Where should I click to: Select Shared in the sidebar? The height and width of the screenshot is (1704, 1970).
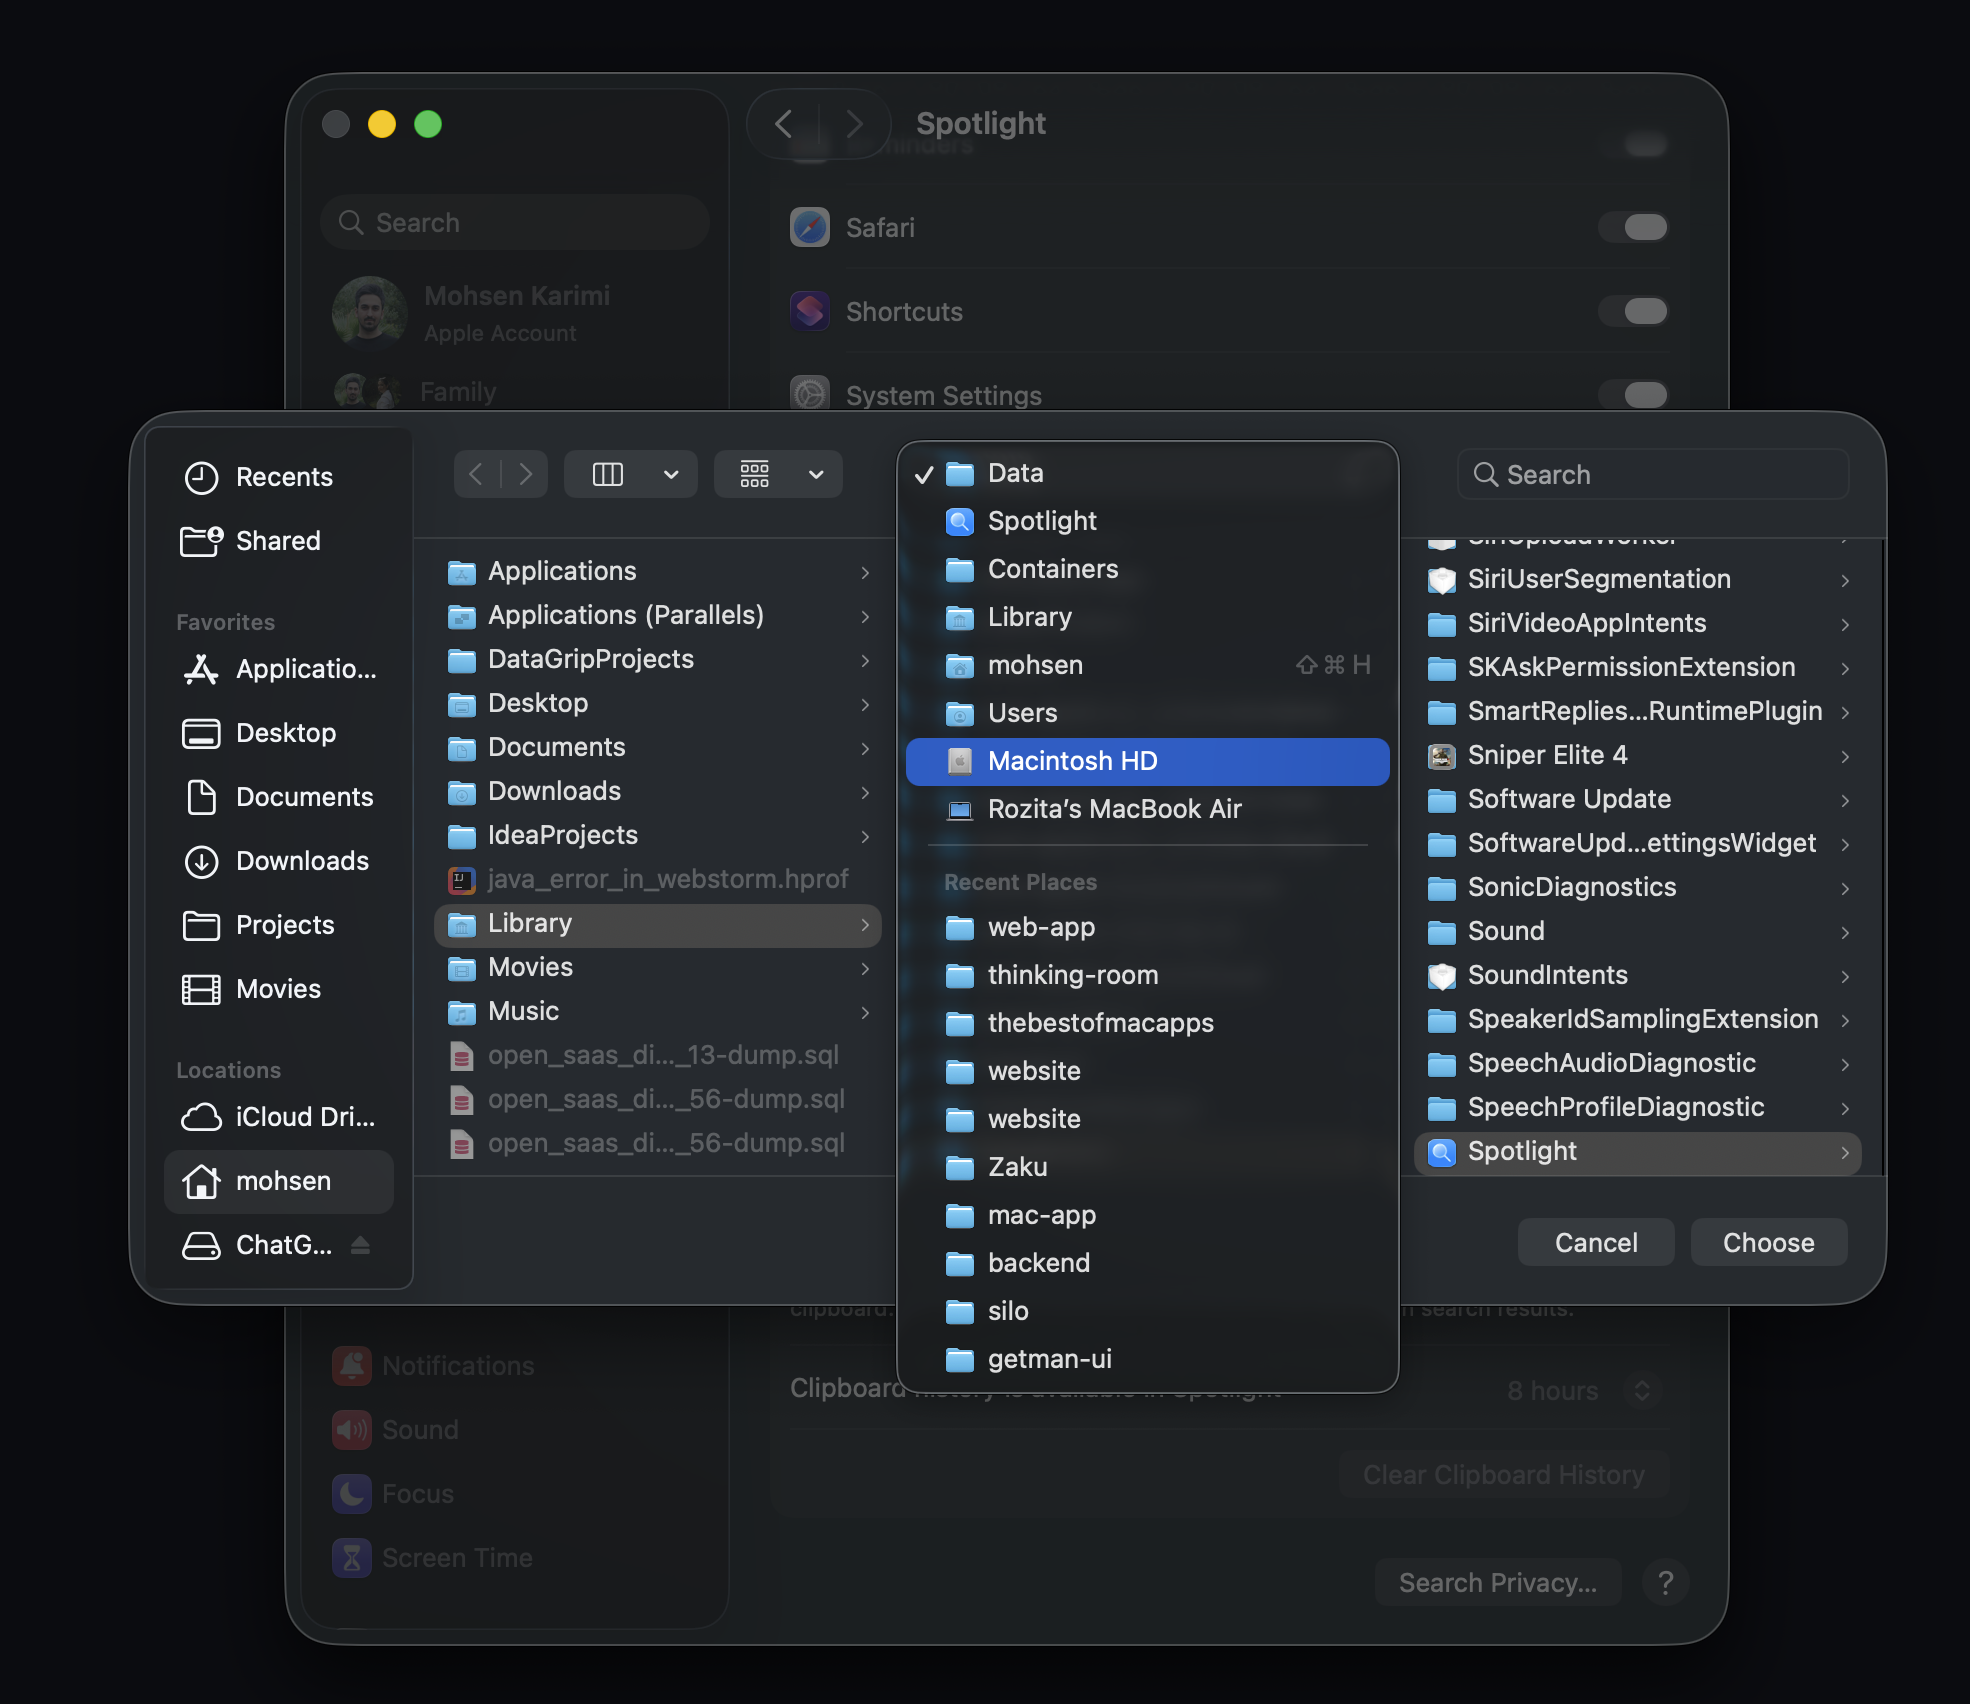pyautogui.click(x=278, y=541)
